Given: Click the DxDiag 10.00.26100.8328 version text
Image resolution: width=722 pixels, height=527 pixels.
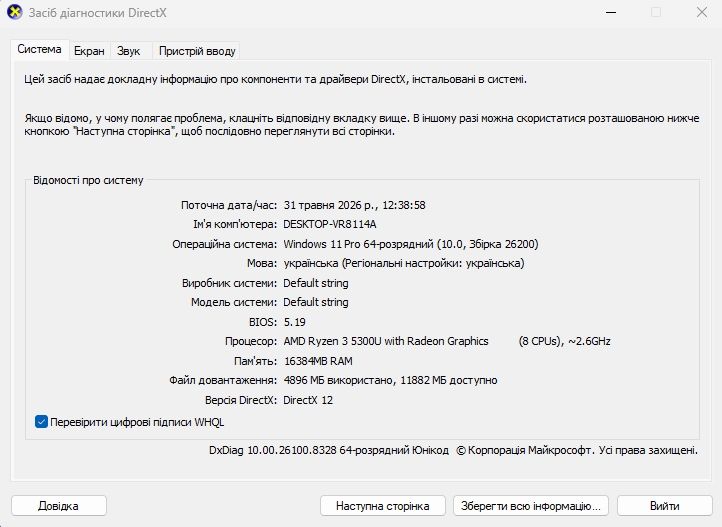Looking at the screenshot, I should pos(329,450).
